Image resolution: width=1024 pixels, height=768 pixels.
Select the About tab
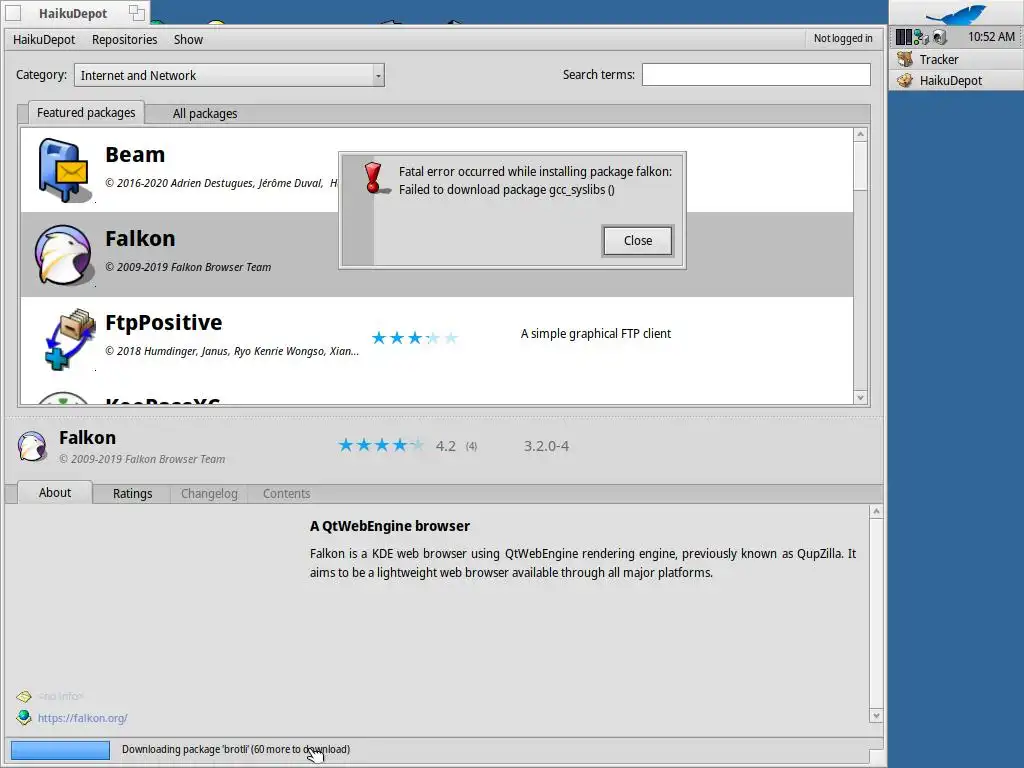point(55,492)
